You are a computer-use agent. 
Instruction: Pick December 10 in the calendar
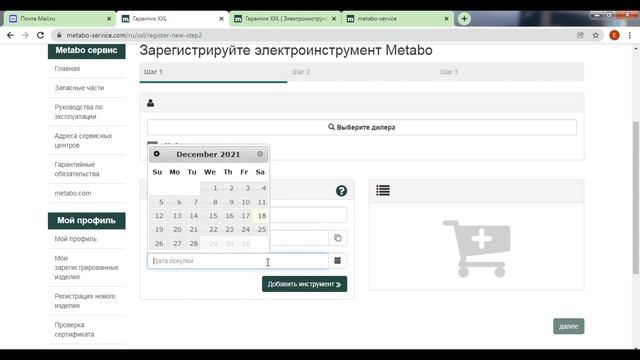pos(244,202)
